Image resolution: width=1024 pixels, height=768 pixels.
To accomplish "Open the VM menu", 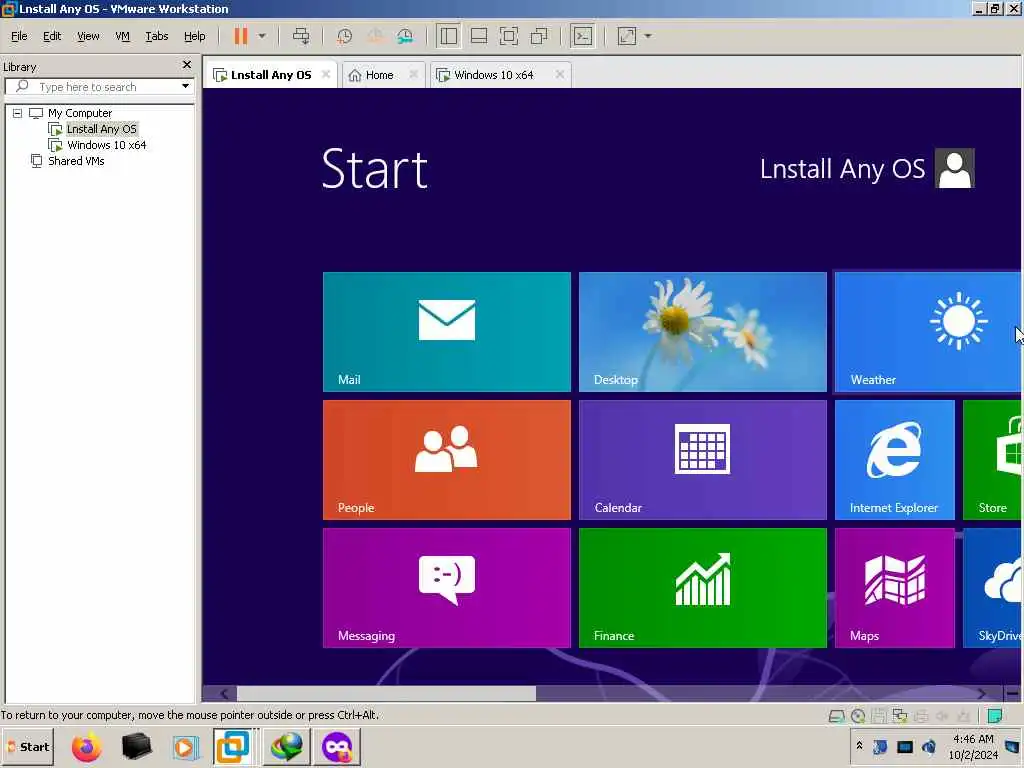I will coord(122,36).
